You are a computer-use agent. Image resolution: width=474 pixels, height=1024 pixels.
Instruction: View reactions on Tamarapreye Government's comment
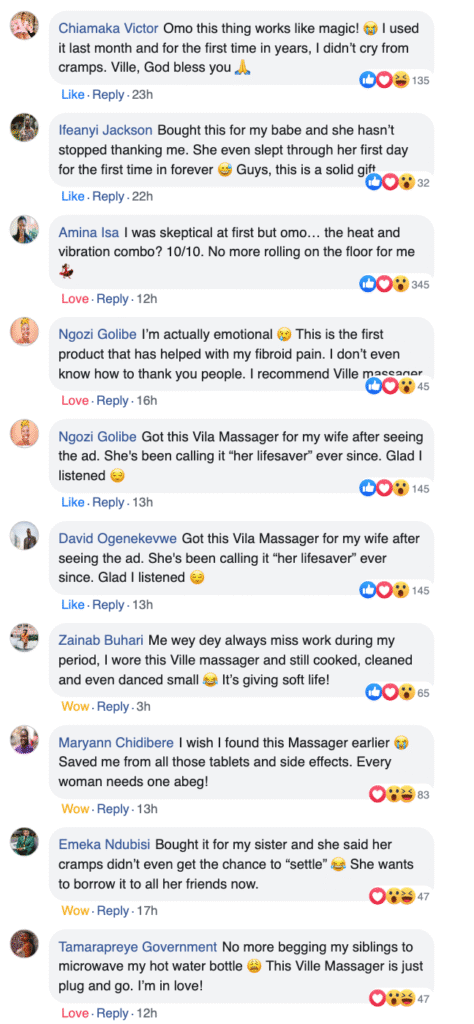point(392,999)
